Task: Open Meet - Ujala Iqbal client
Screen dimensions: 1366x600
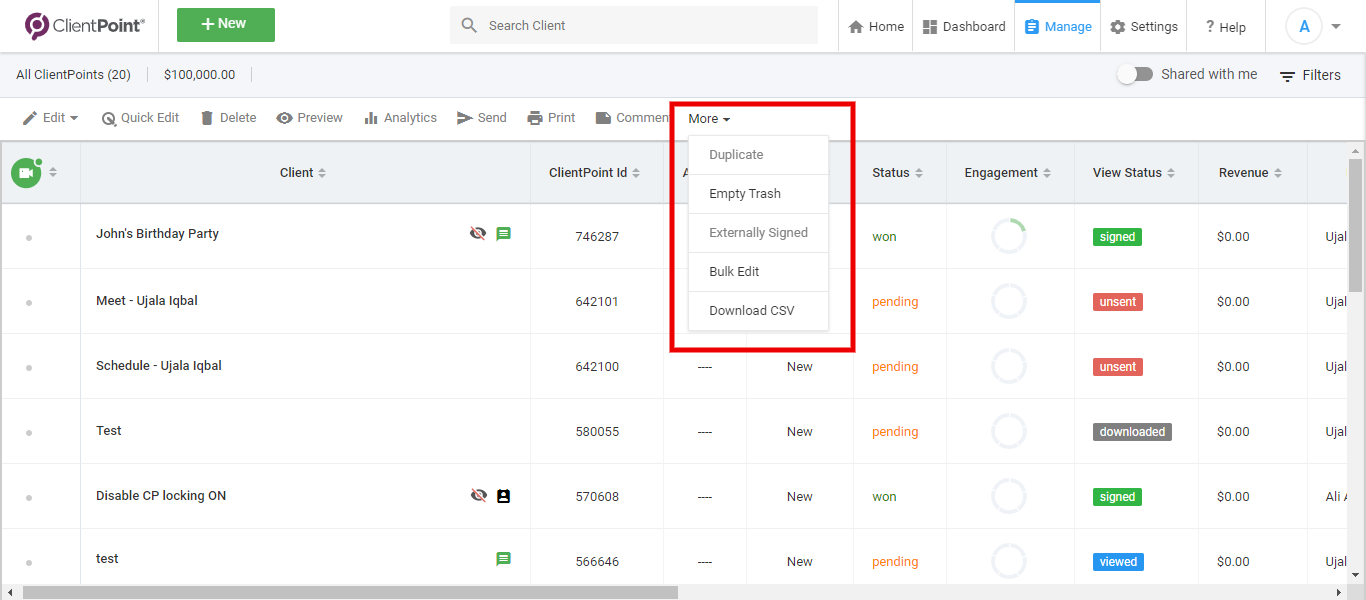Action: tap(147, 301)
